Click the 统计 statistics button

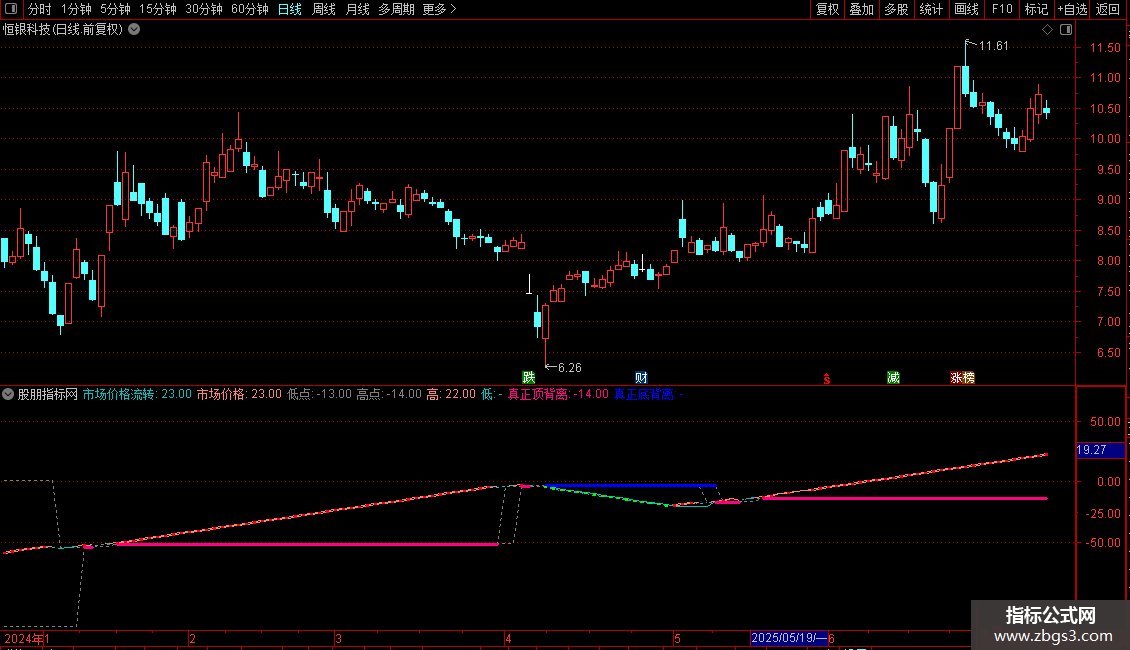tap(930, 9)
